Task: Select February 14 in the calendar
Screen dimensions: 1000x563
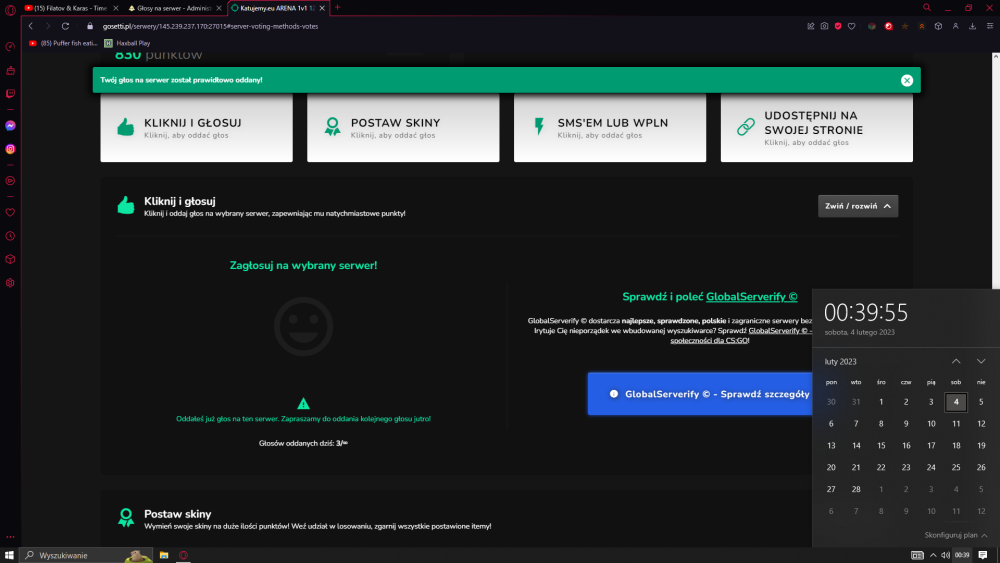Action: pyautogui.click(x=856, y=446)
